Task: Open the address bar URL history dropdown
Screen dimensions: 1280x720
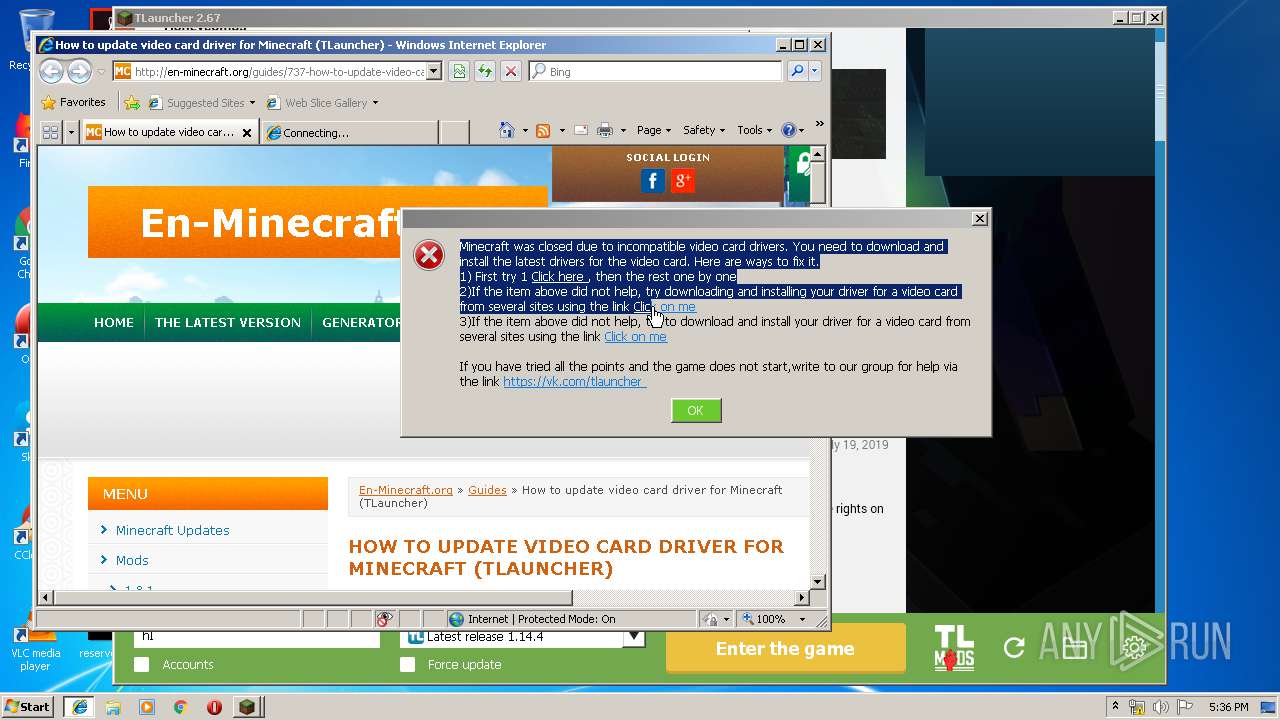Action: coord(433,71)
